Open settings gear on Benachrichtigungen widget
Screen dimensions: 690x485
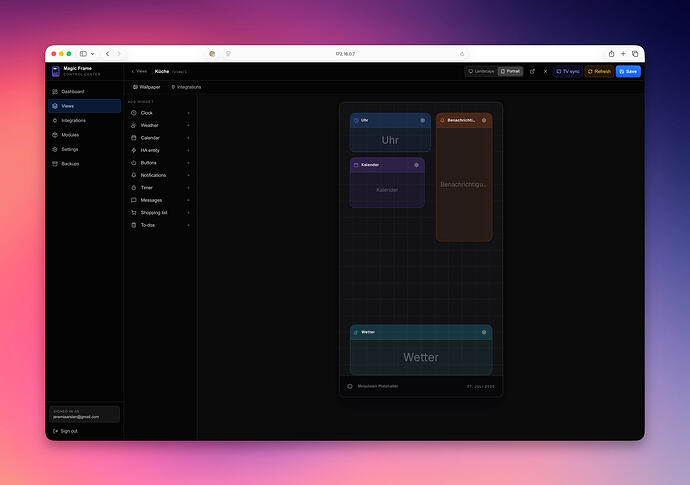[x=484, y=120]
